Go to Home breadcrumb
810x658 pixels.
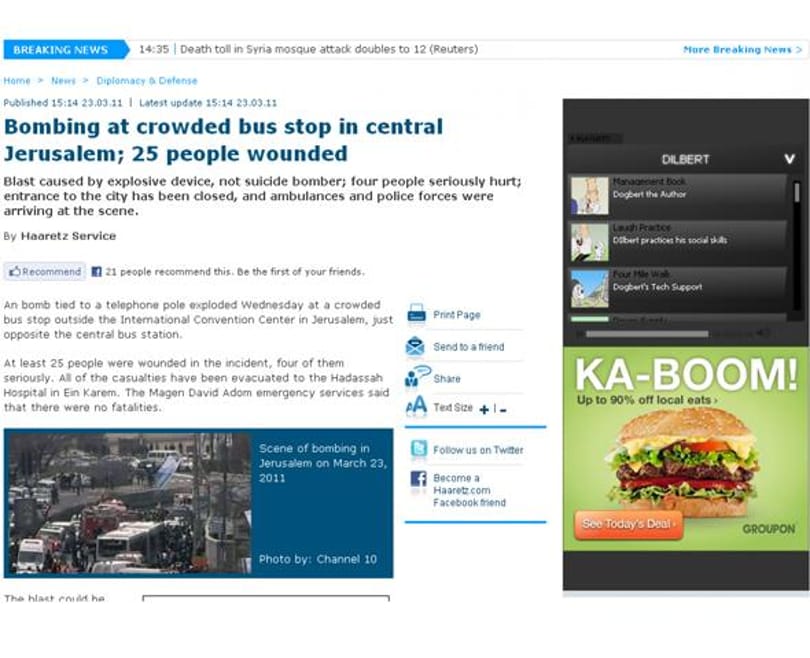tap(17, 81)
